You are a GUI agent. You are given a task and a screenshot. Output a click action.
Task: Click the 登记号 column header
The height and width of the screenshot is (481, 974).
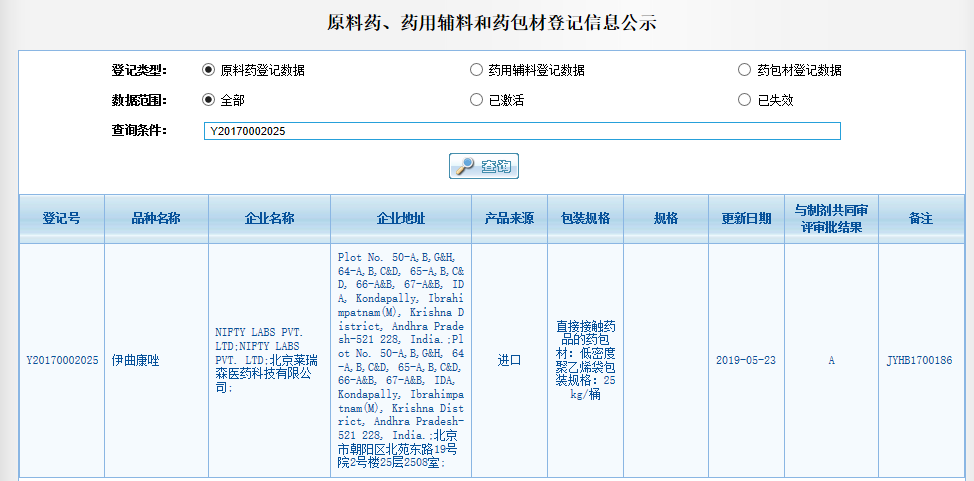pyautogui.click(x=61, y=219)
